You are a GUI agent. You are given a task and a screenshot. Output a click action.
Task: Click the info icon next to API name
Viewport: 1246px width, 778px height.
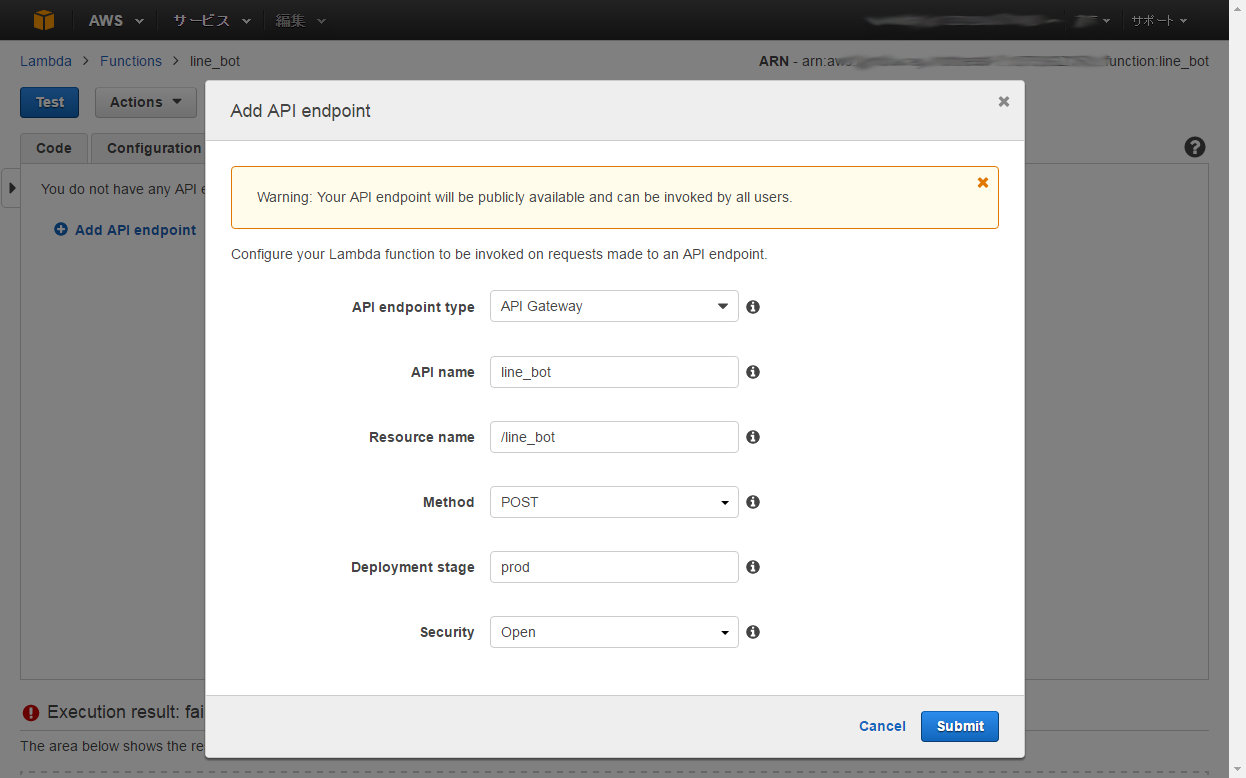[753, 371]
